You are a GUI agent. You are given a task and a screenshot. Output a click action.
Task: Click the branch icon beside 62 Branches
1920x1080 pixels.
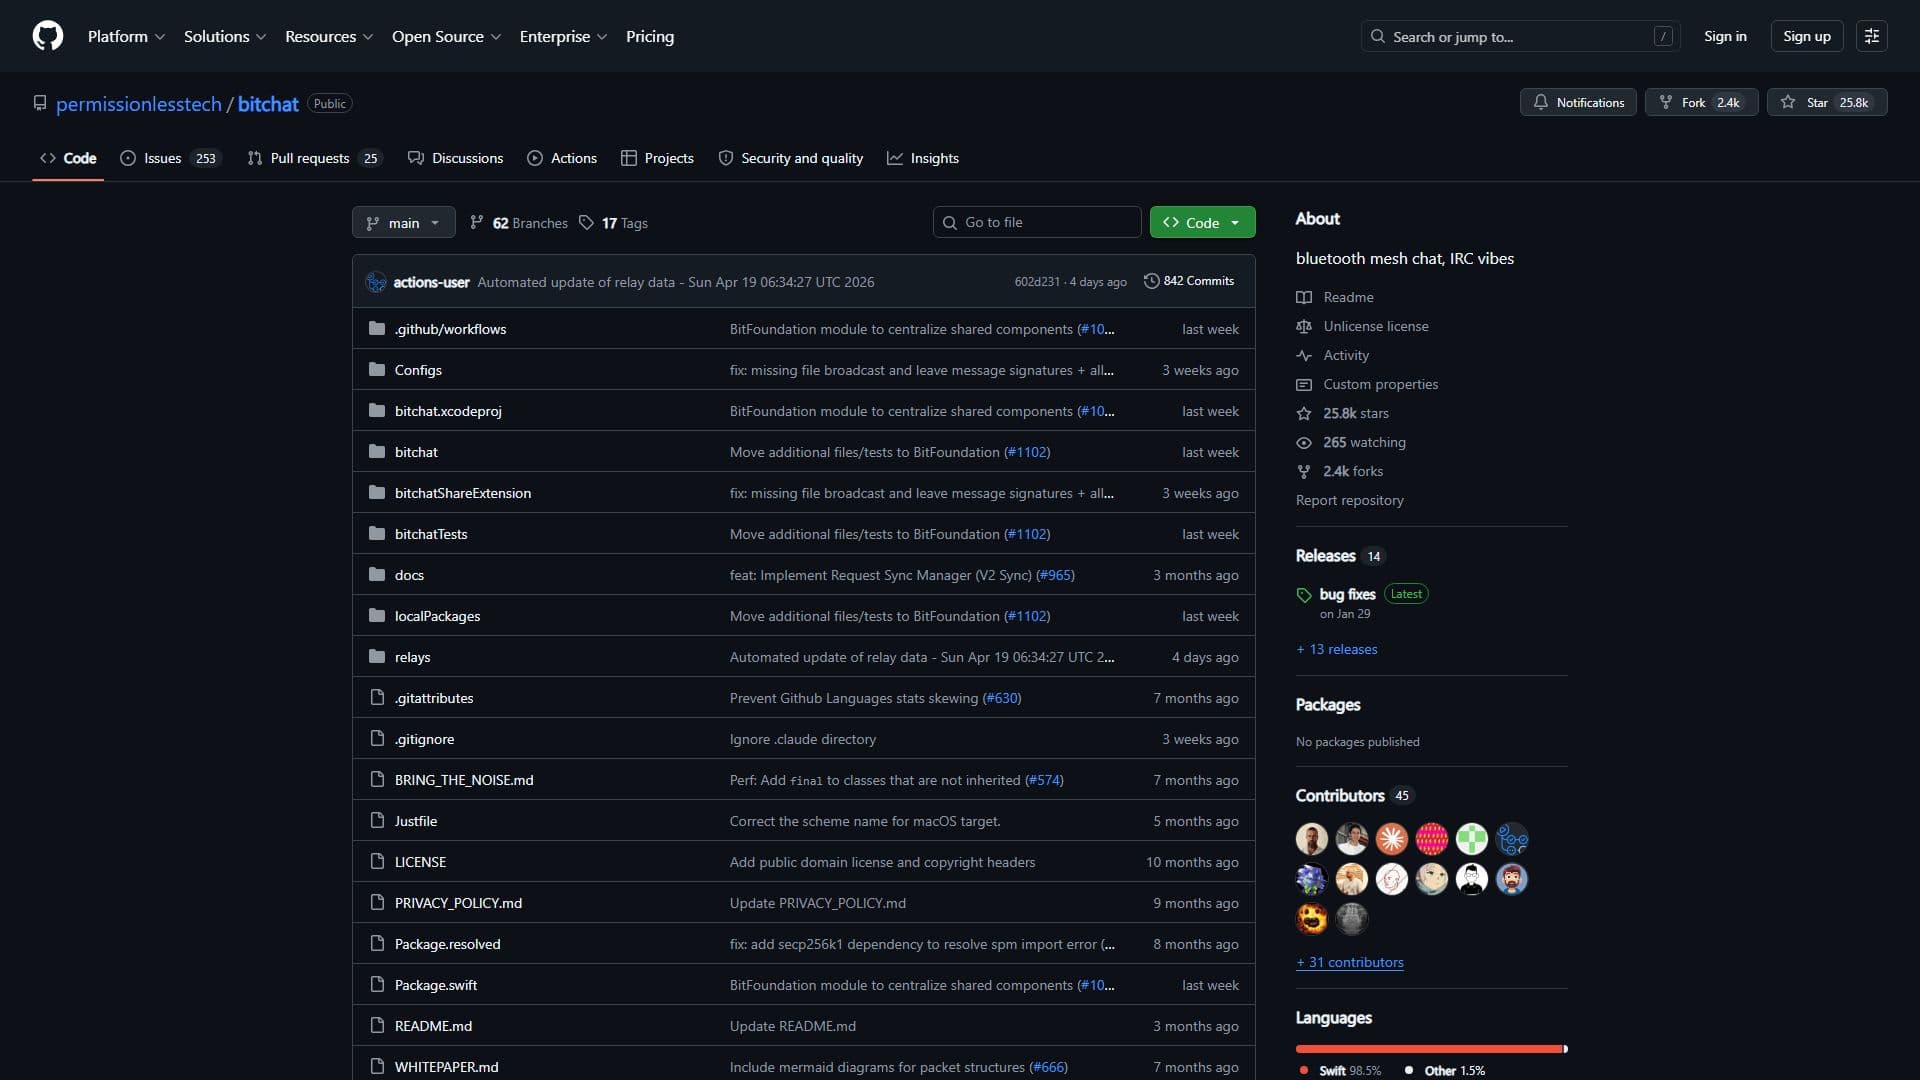click(x=477, y=223)
